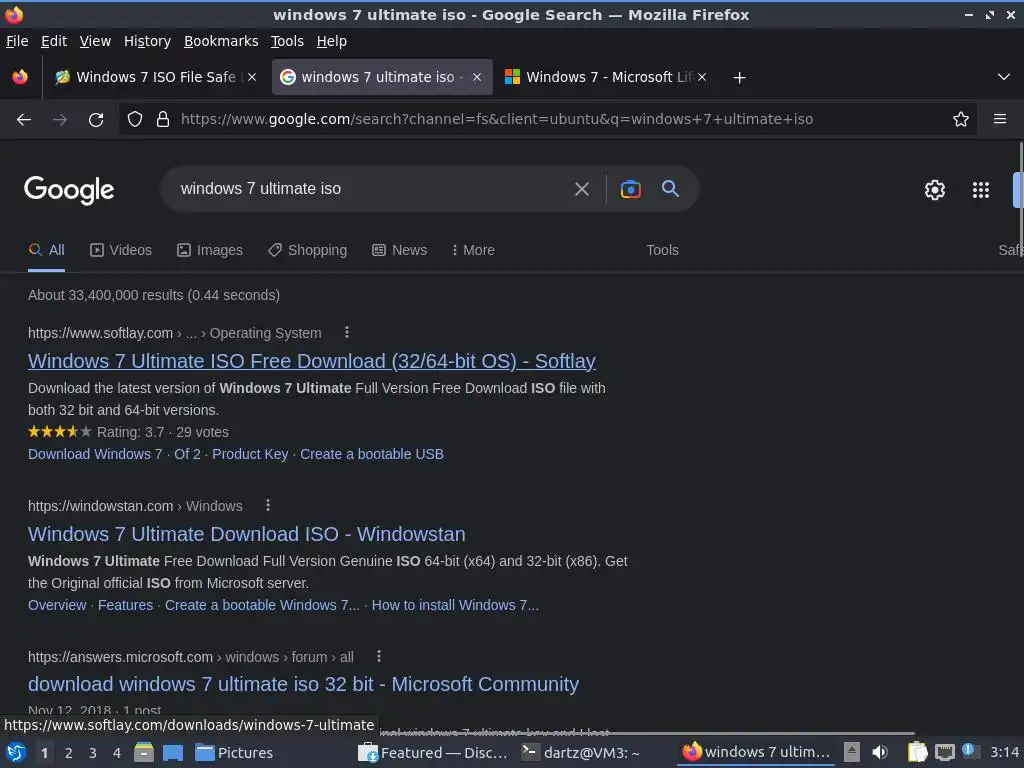This screenshot has height=768, width=1024.
Task: Select the News results filter
Action: coord(400,250)
